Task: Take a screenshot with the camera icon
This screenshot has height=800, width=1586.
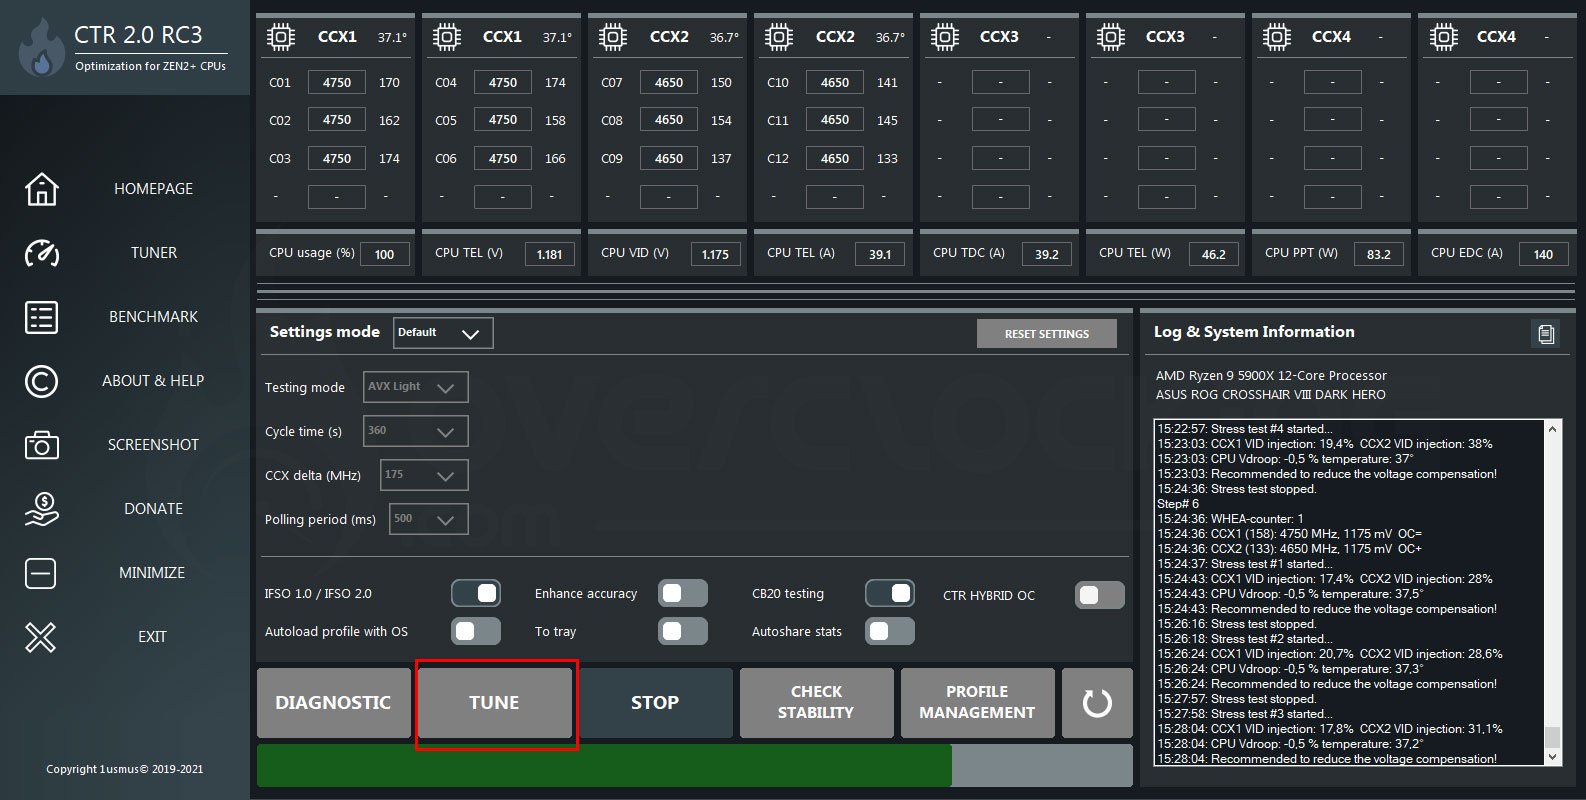Action: [41, 445]
